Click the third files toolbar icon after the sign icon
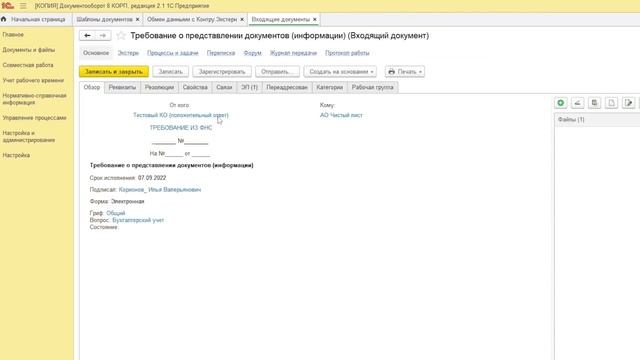The image size is (640, 360). point(594,103)
